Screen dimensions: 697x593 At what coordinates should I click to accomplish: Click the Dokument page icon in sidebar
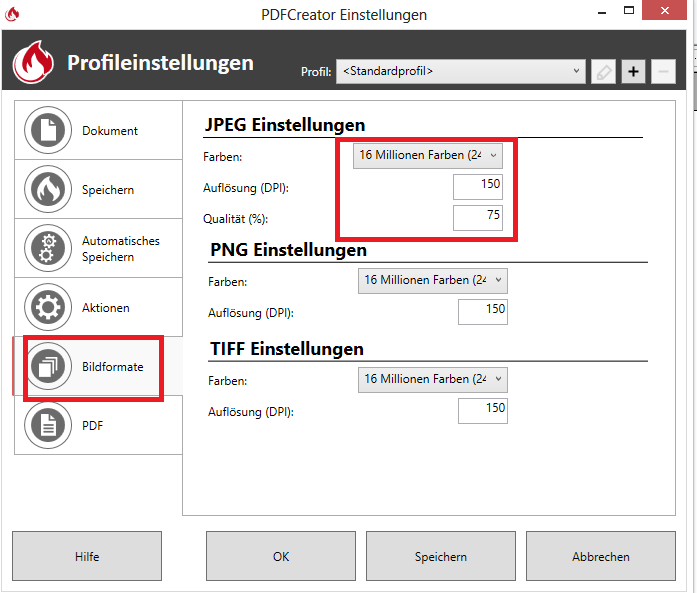pos(48,131)
